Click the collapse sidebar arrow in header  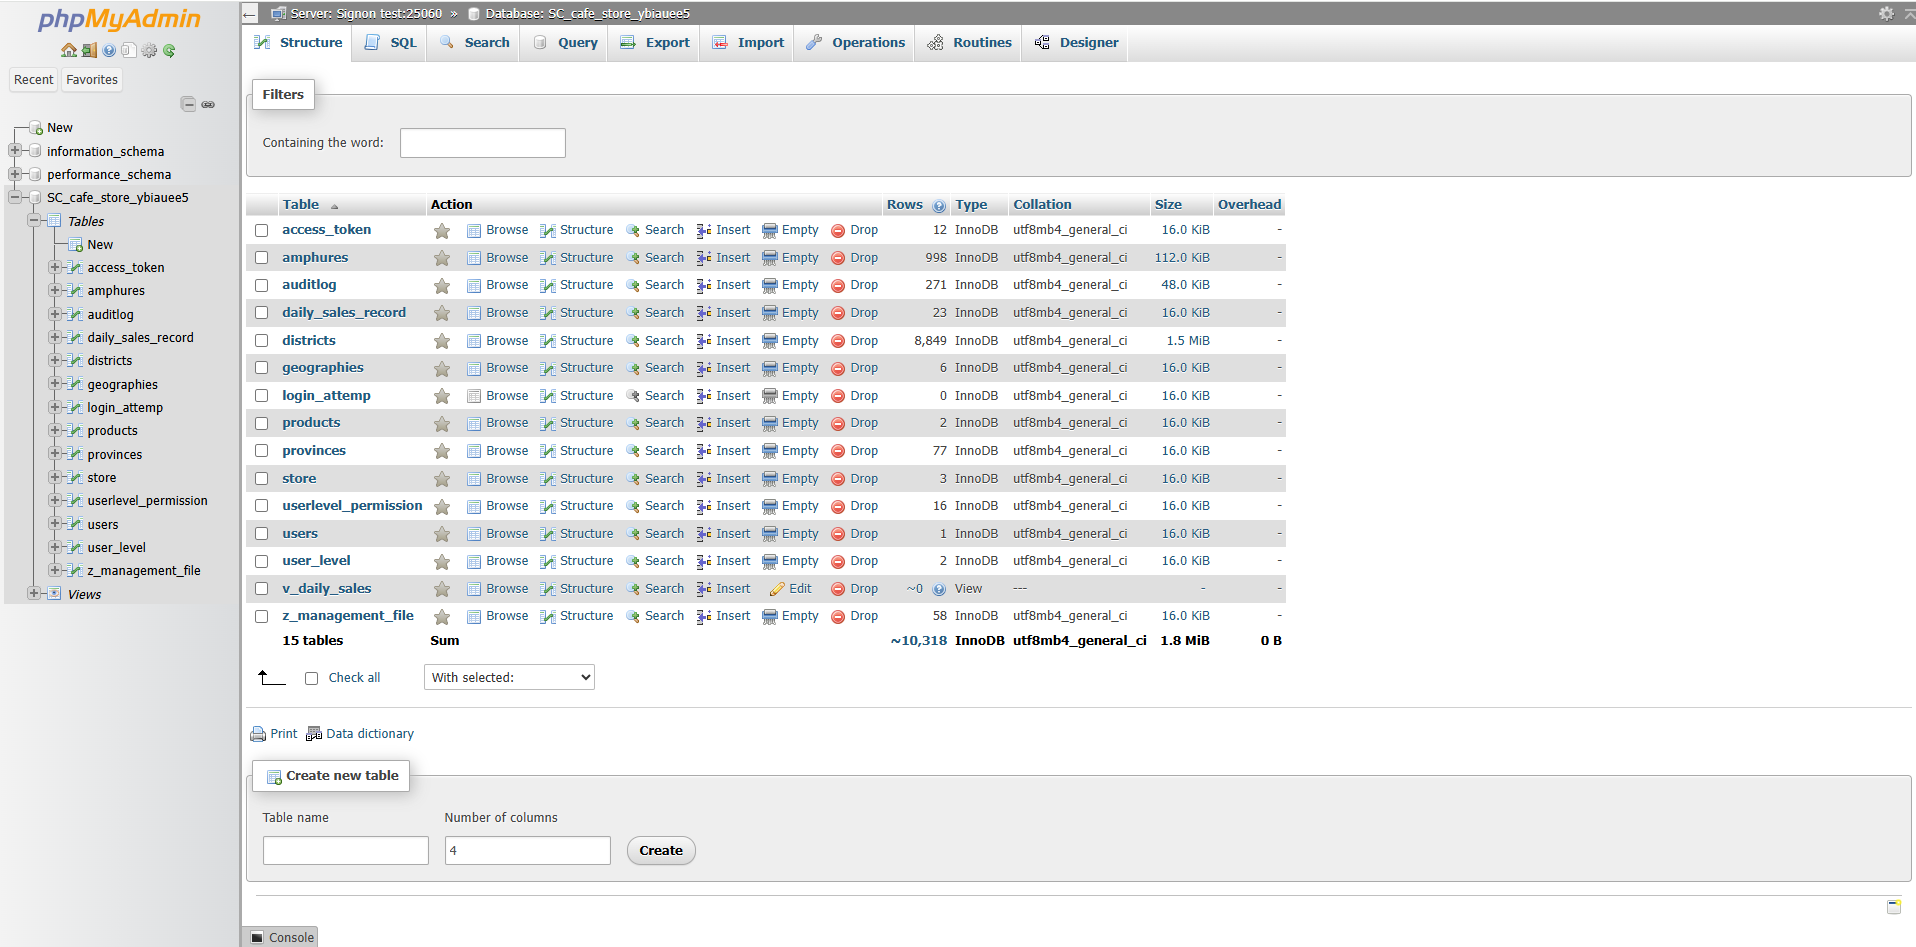[249, 14]
